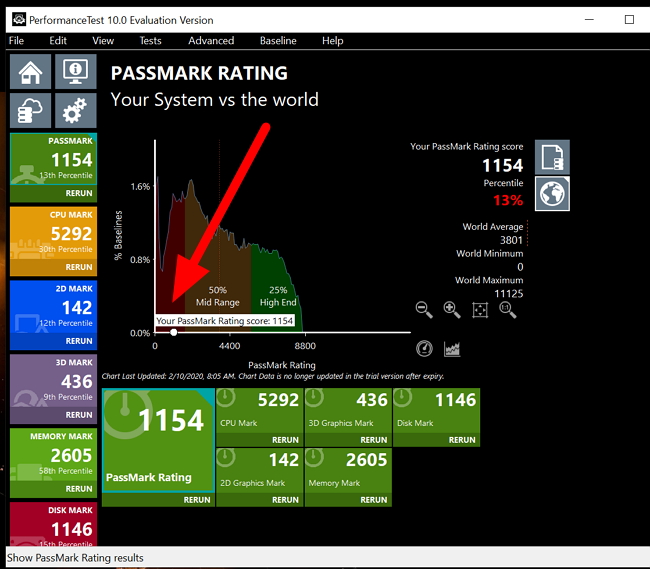Viewport: 650px width, 569px height.
Task: Click the world globe comparison icon
Action: click(552, 194)
